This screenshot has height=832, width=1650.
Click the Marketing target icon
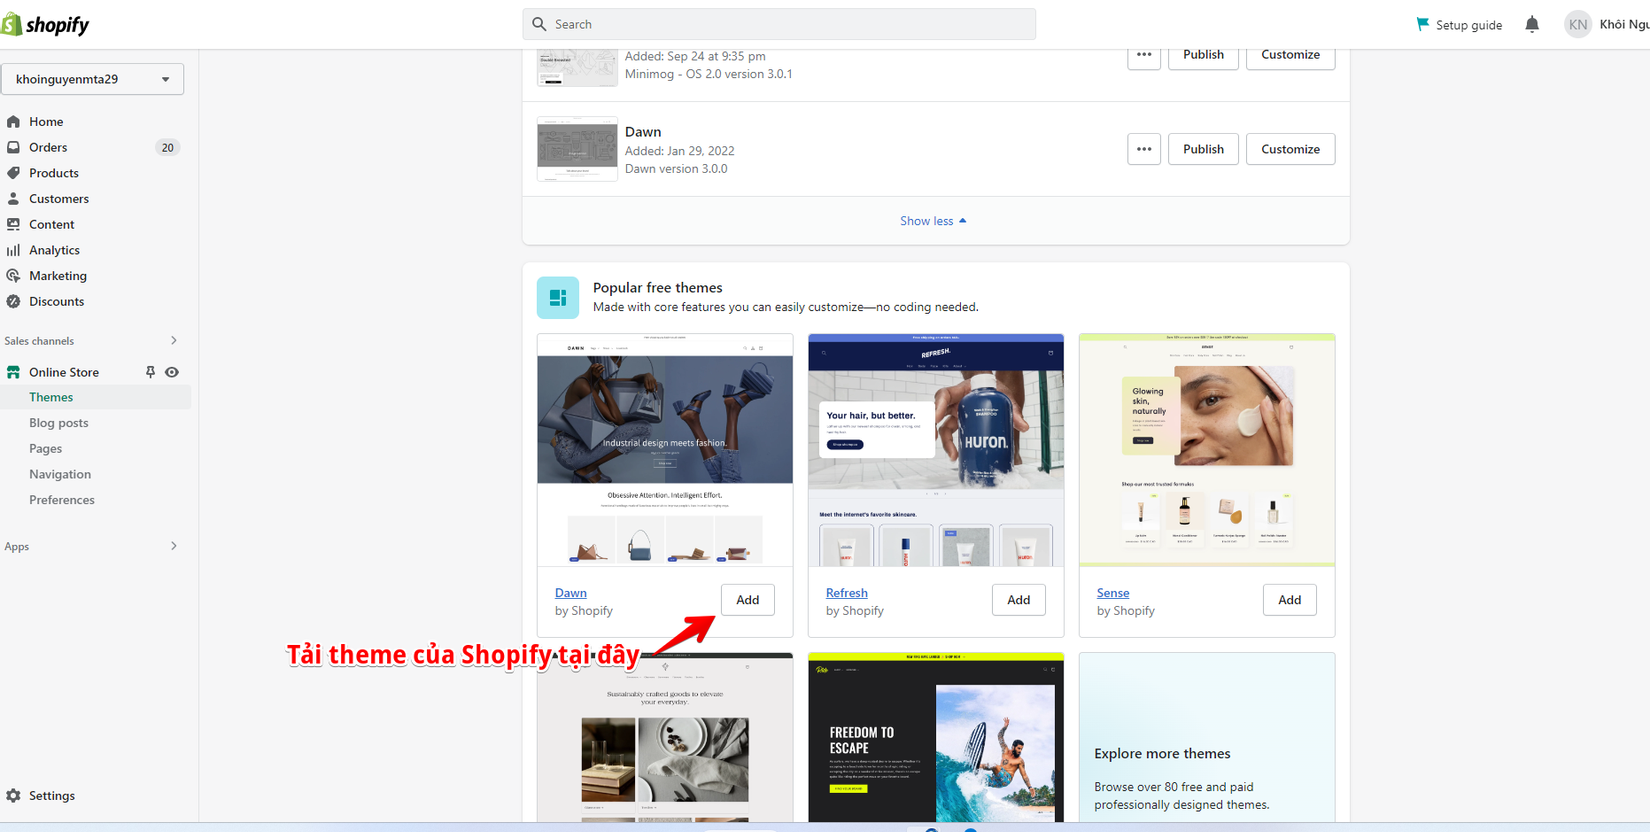pos(13,276)
